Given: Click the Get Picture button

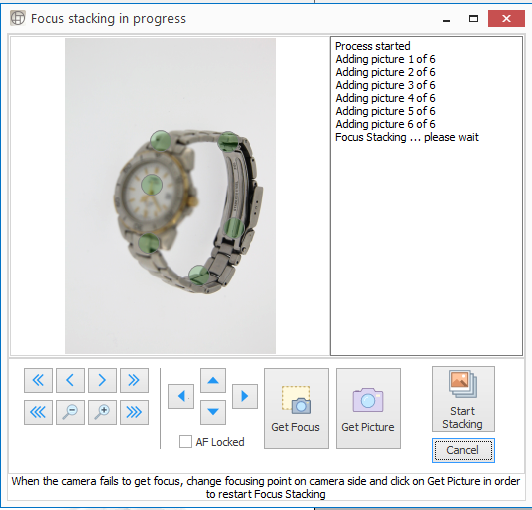Looking at the screenshot, I should point(368,409).
